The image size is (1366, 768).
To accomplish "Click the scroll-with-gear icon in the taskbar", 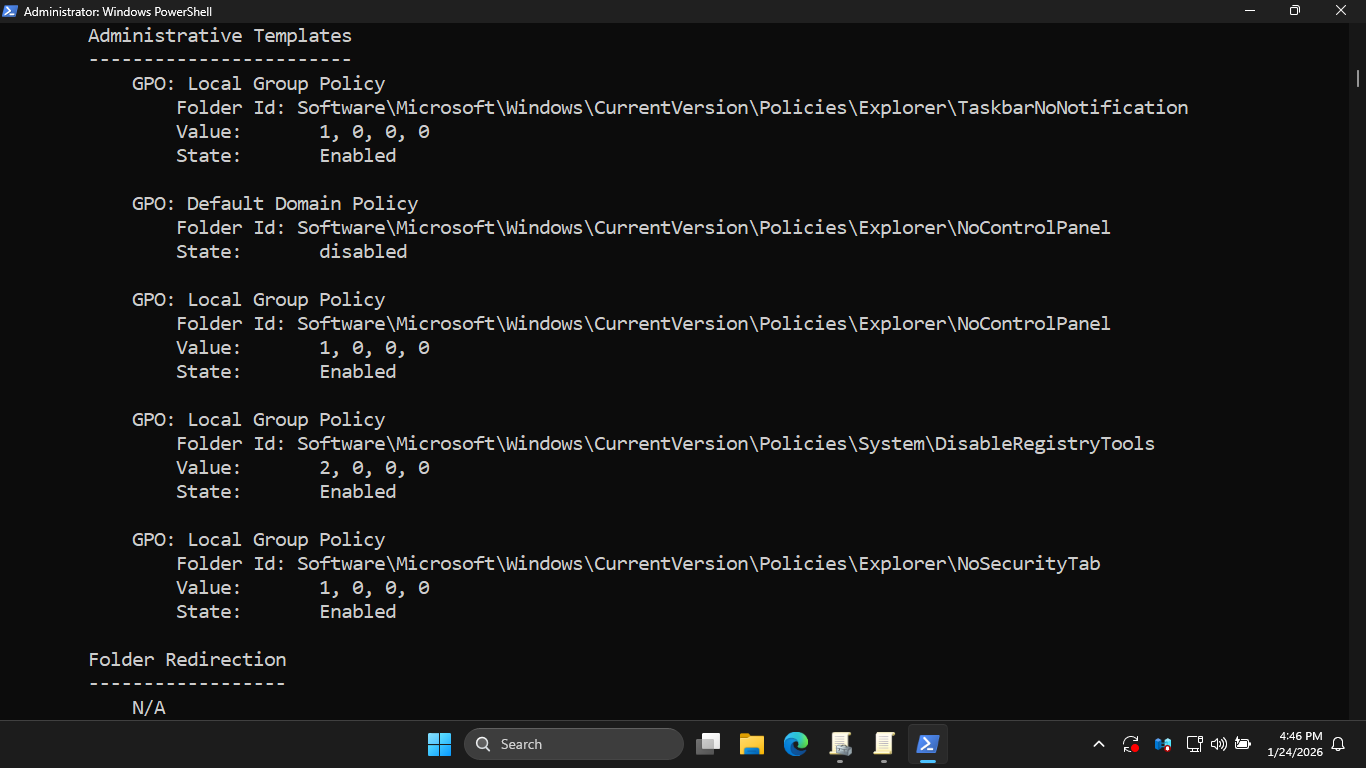I will pos(840,744).
